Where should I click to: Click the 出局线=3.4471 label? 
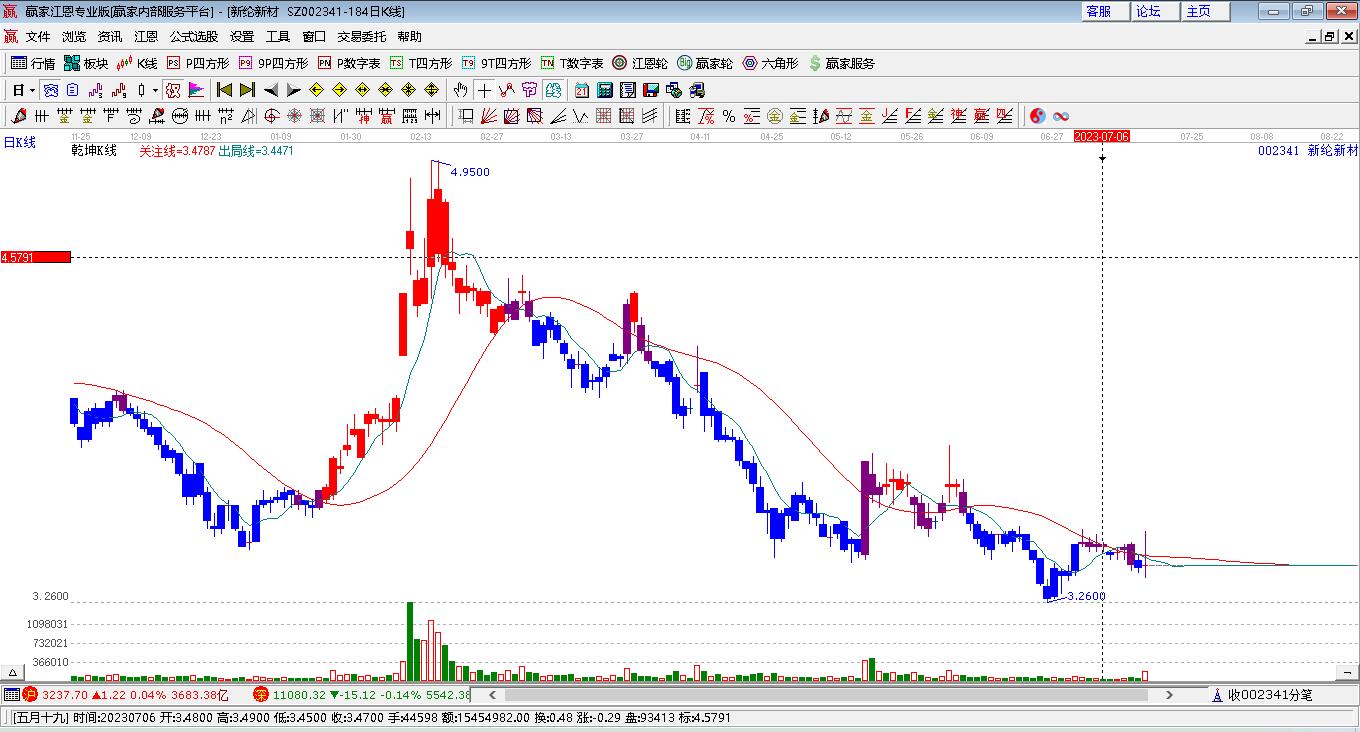[256, 151]
